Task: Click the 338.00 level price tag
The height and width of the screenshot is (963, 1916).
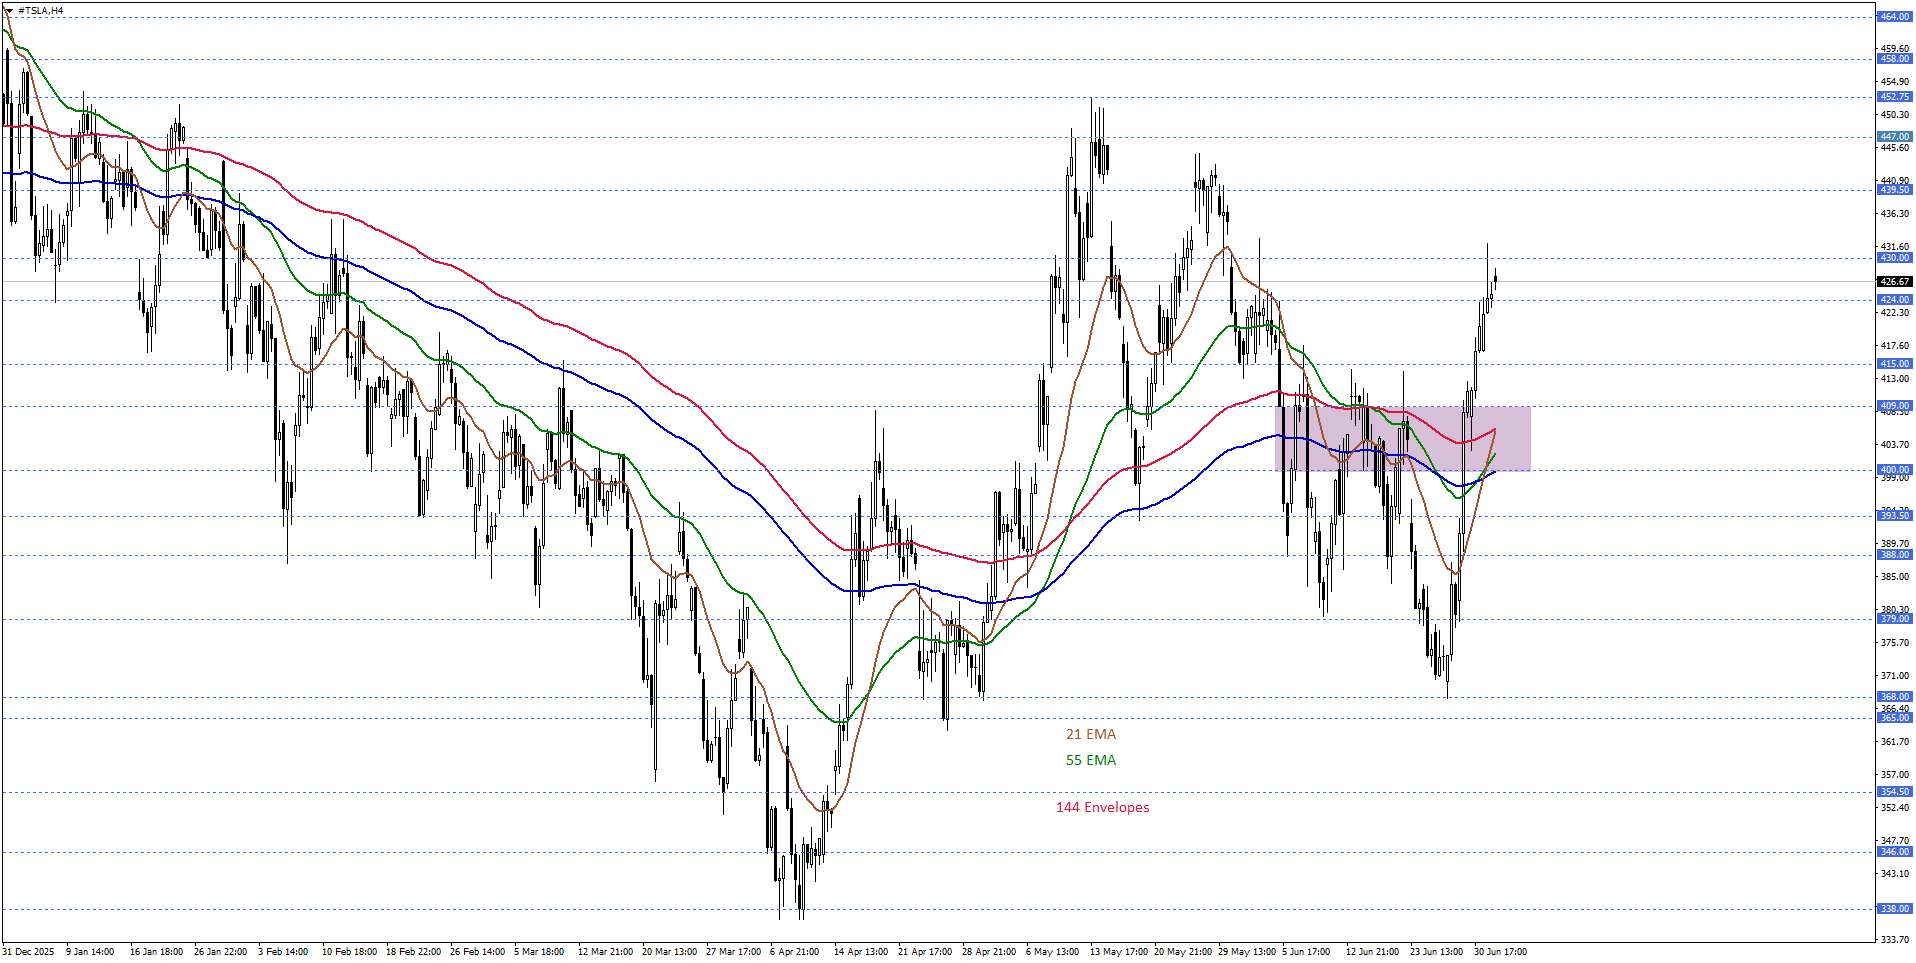Action: click(x=1894, y=909)
